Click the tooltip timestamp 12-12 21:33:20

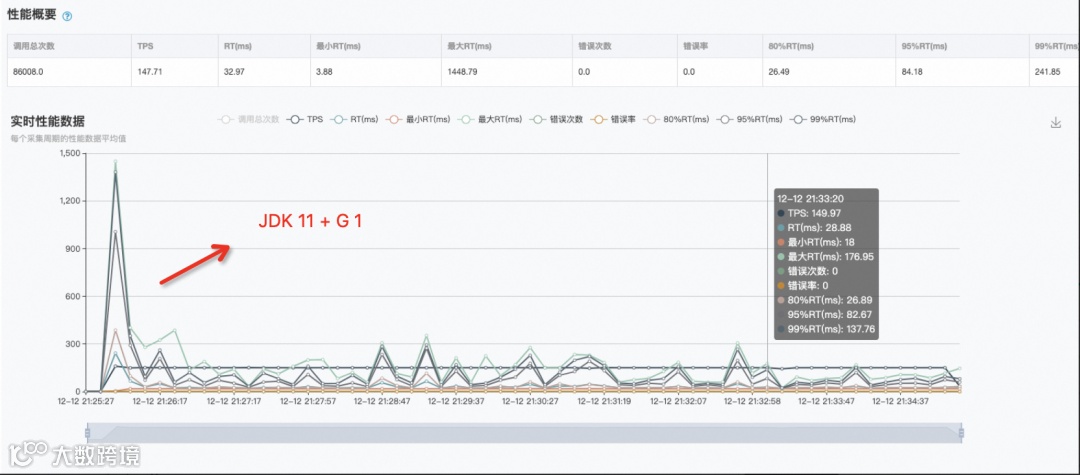coord(809,198)
